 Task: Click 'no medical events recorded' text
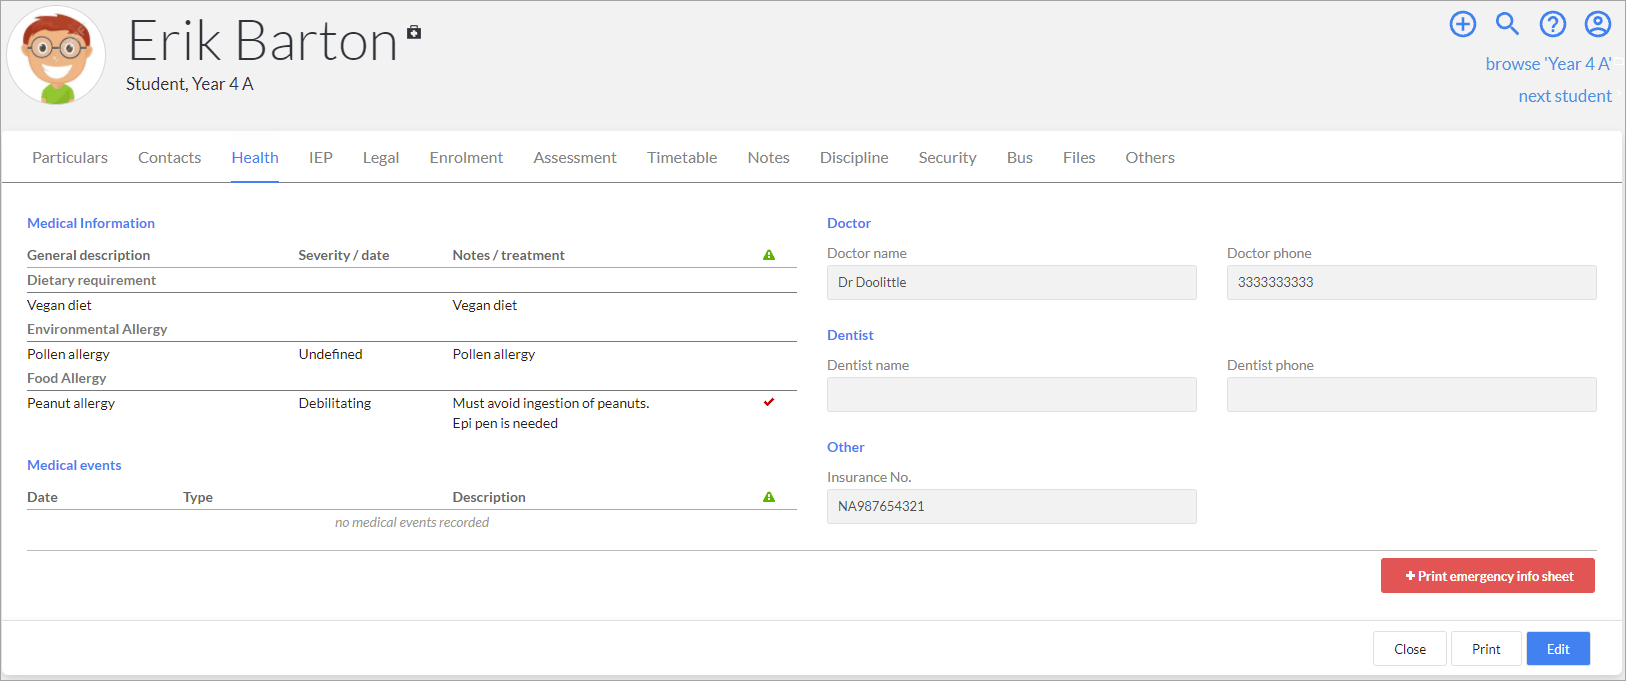(x=412, y=522)
